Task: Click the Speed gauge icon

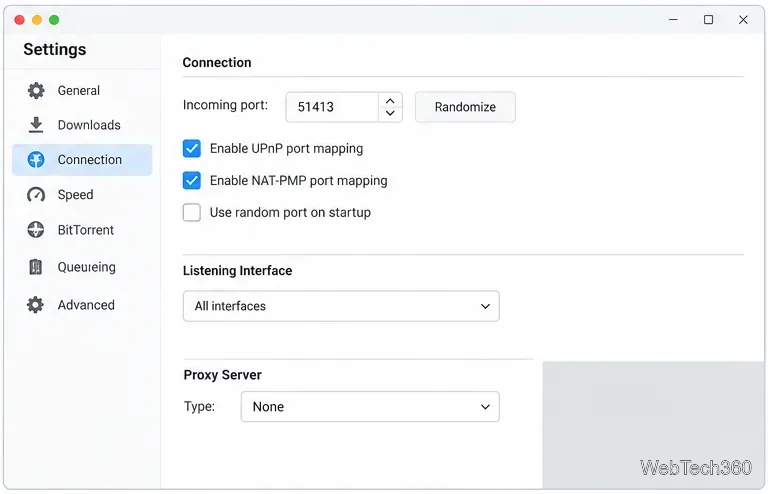Action: pyautogui.click(x=36, y=194)
